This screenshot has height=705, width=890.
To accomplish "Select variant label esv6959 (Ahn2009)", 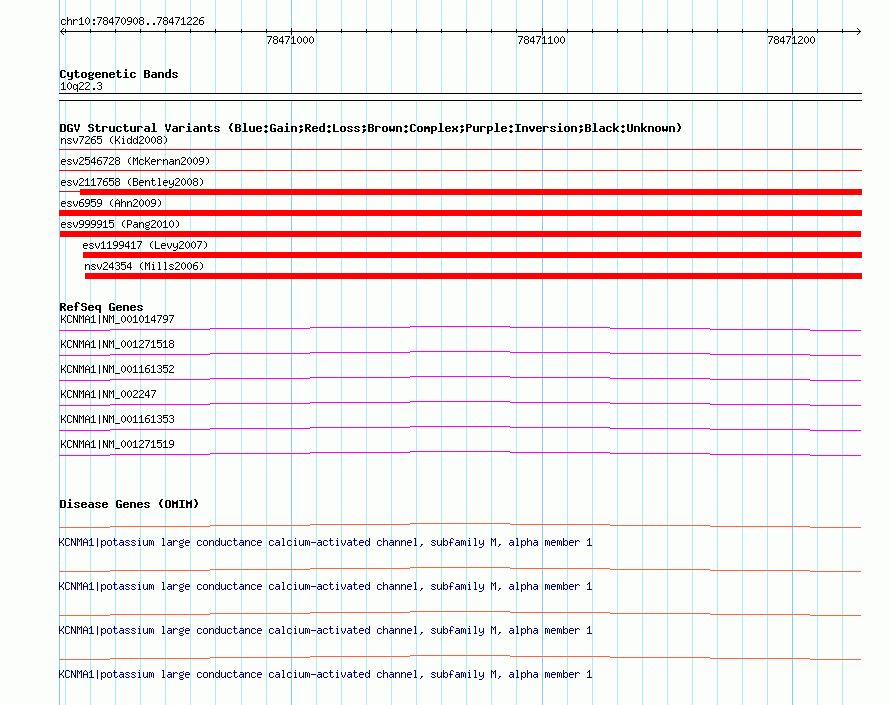I will click(x=111, y=203).
